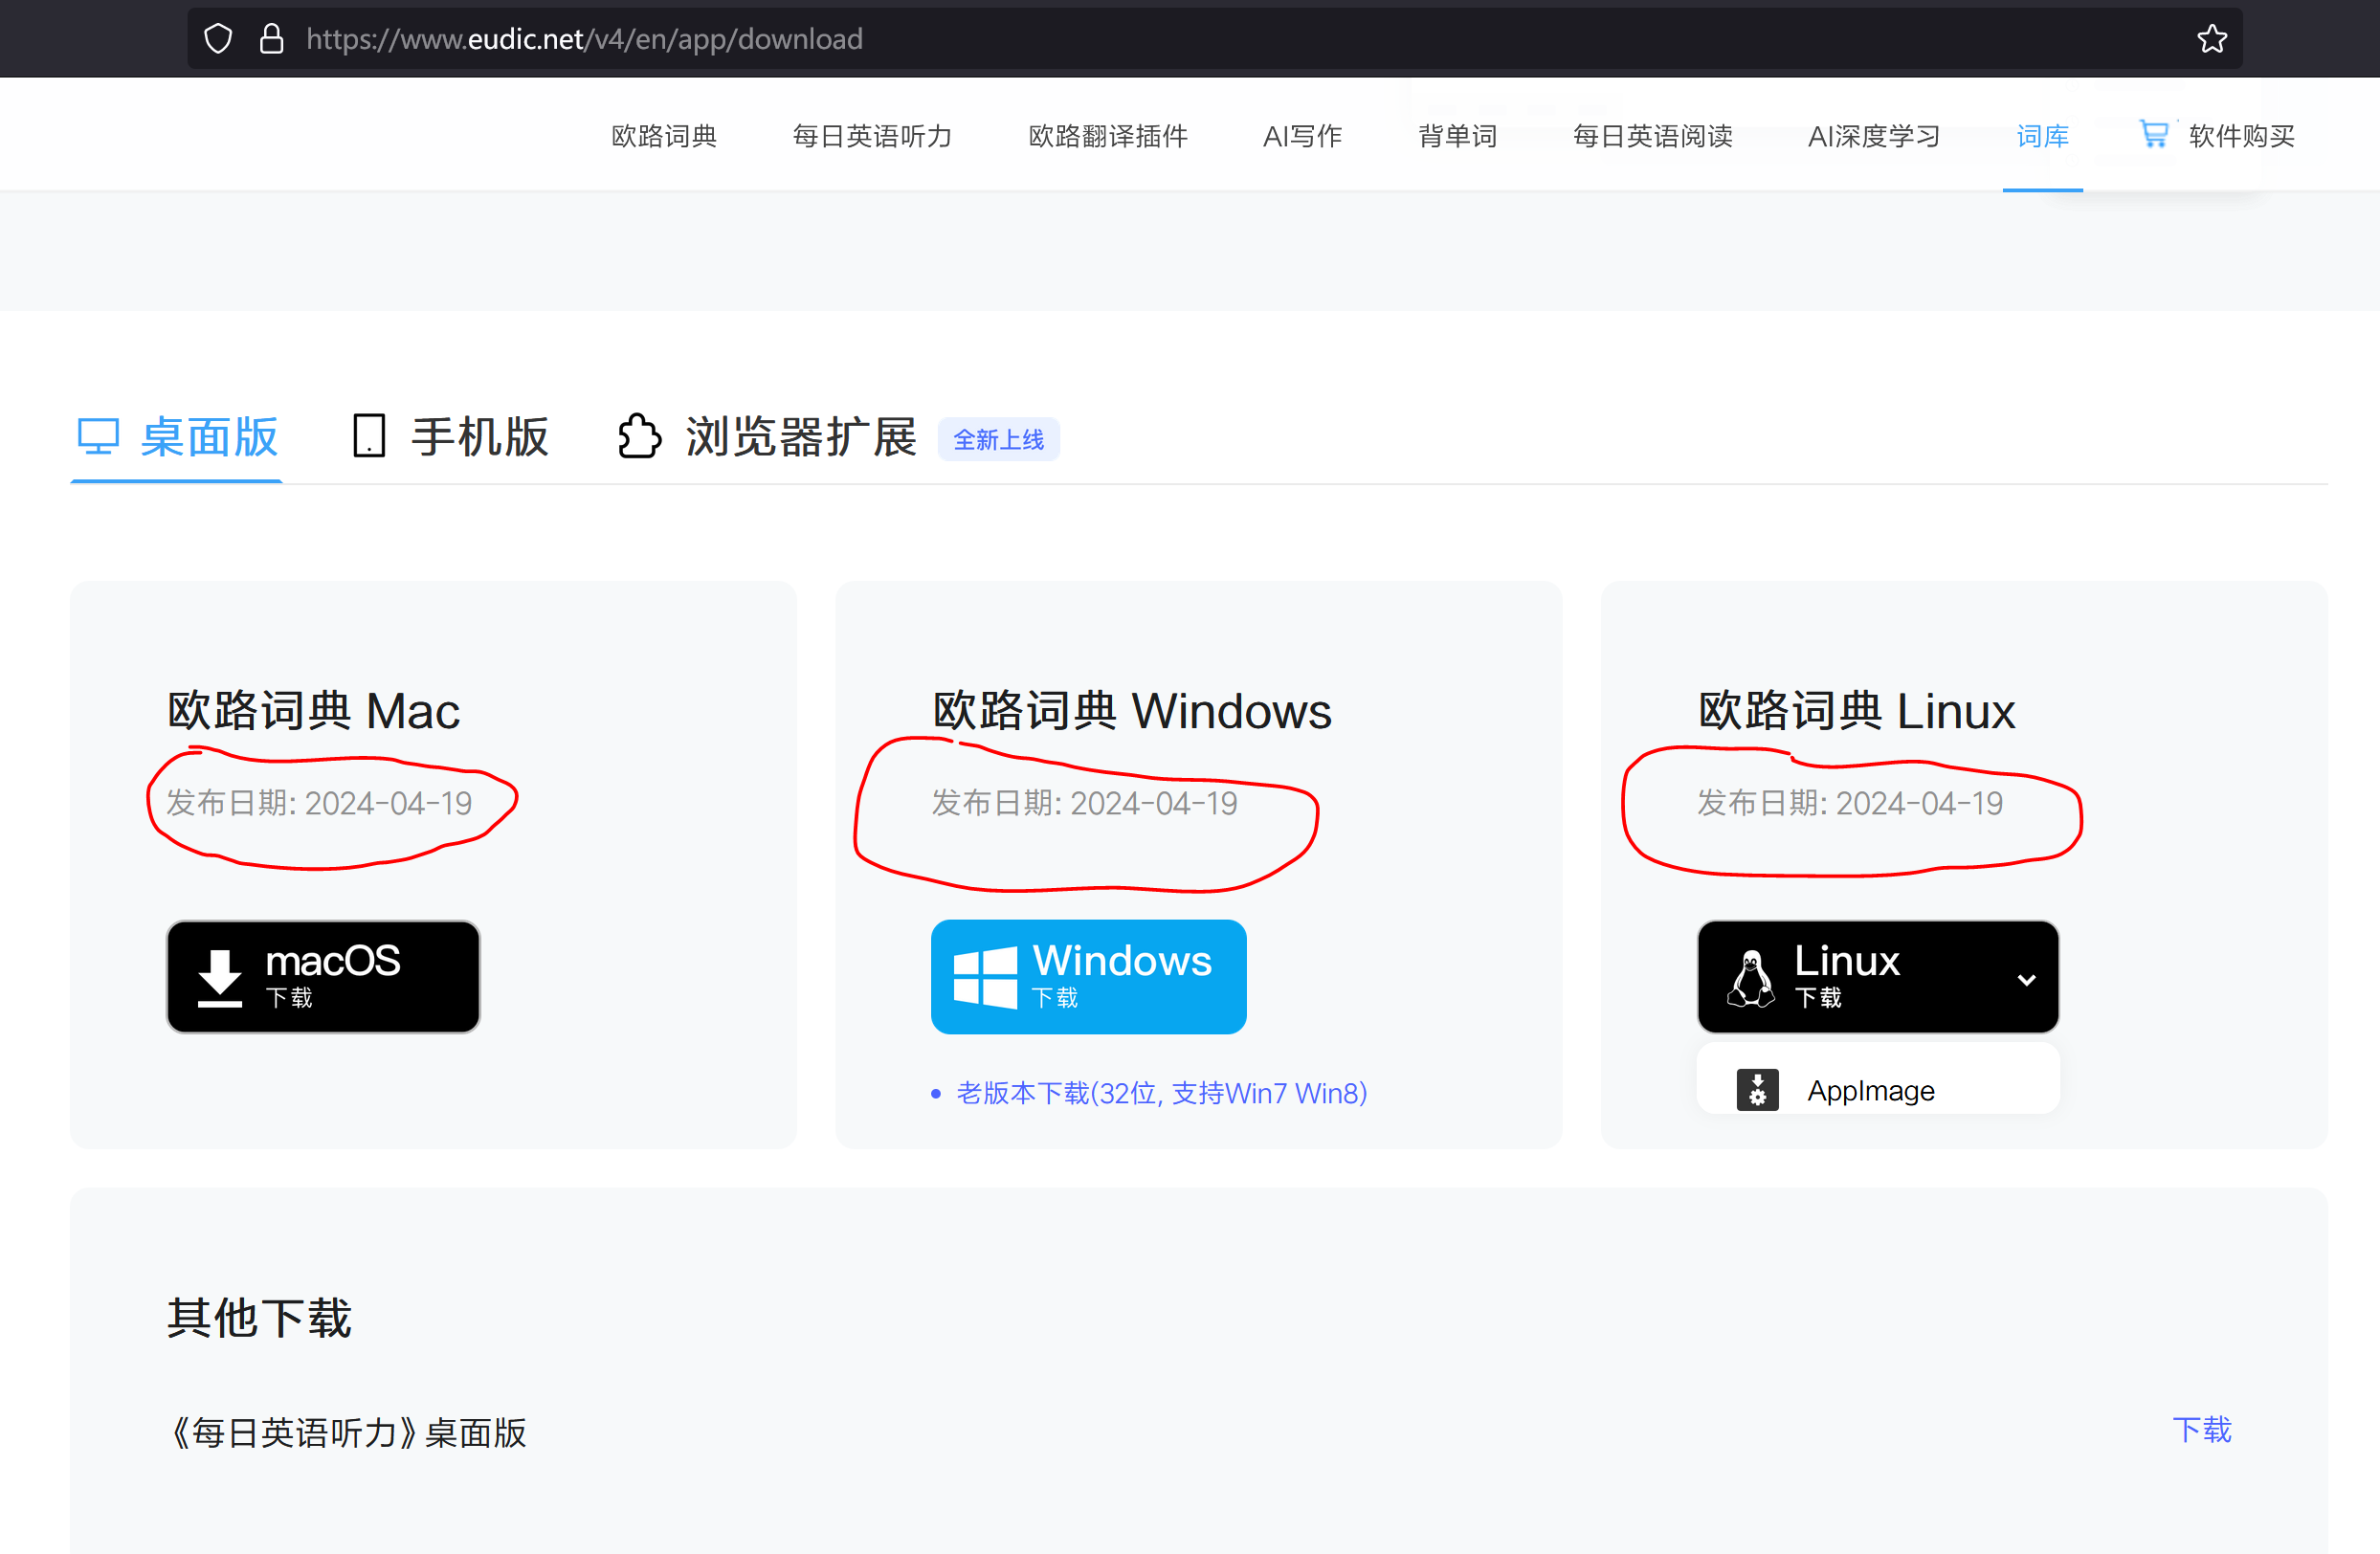The height and width of the screenshot is (1554, 2380).
Task: Switch to the 桌面版 tab
Action: coord(177,437)
